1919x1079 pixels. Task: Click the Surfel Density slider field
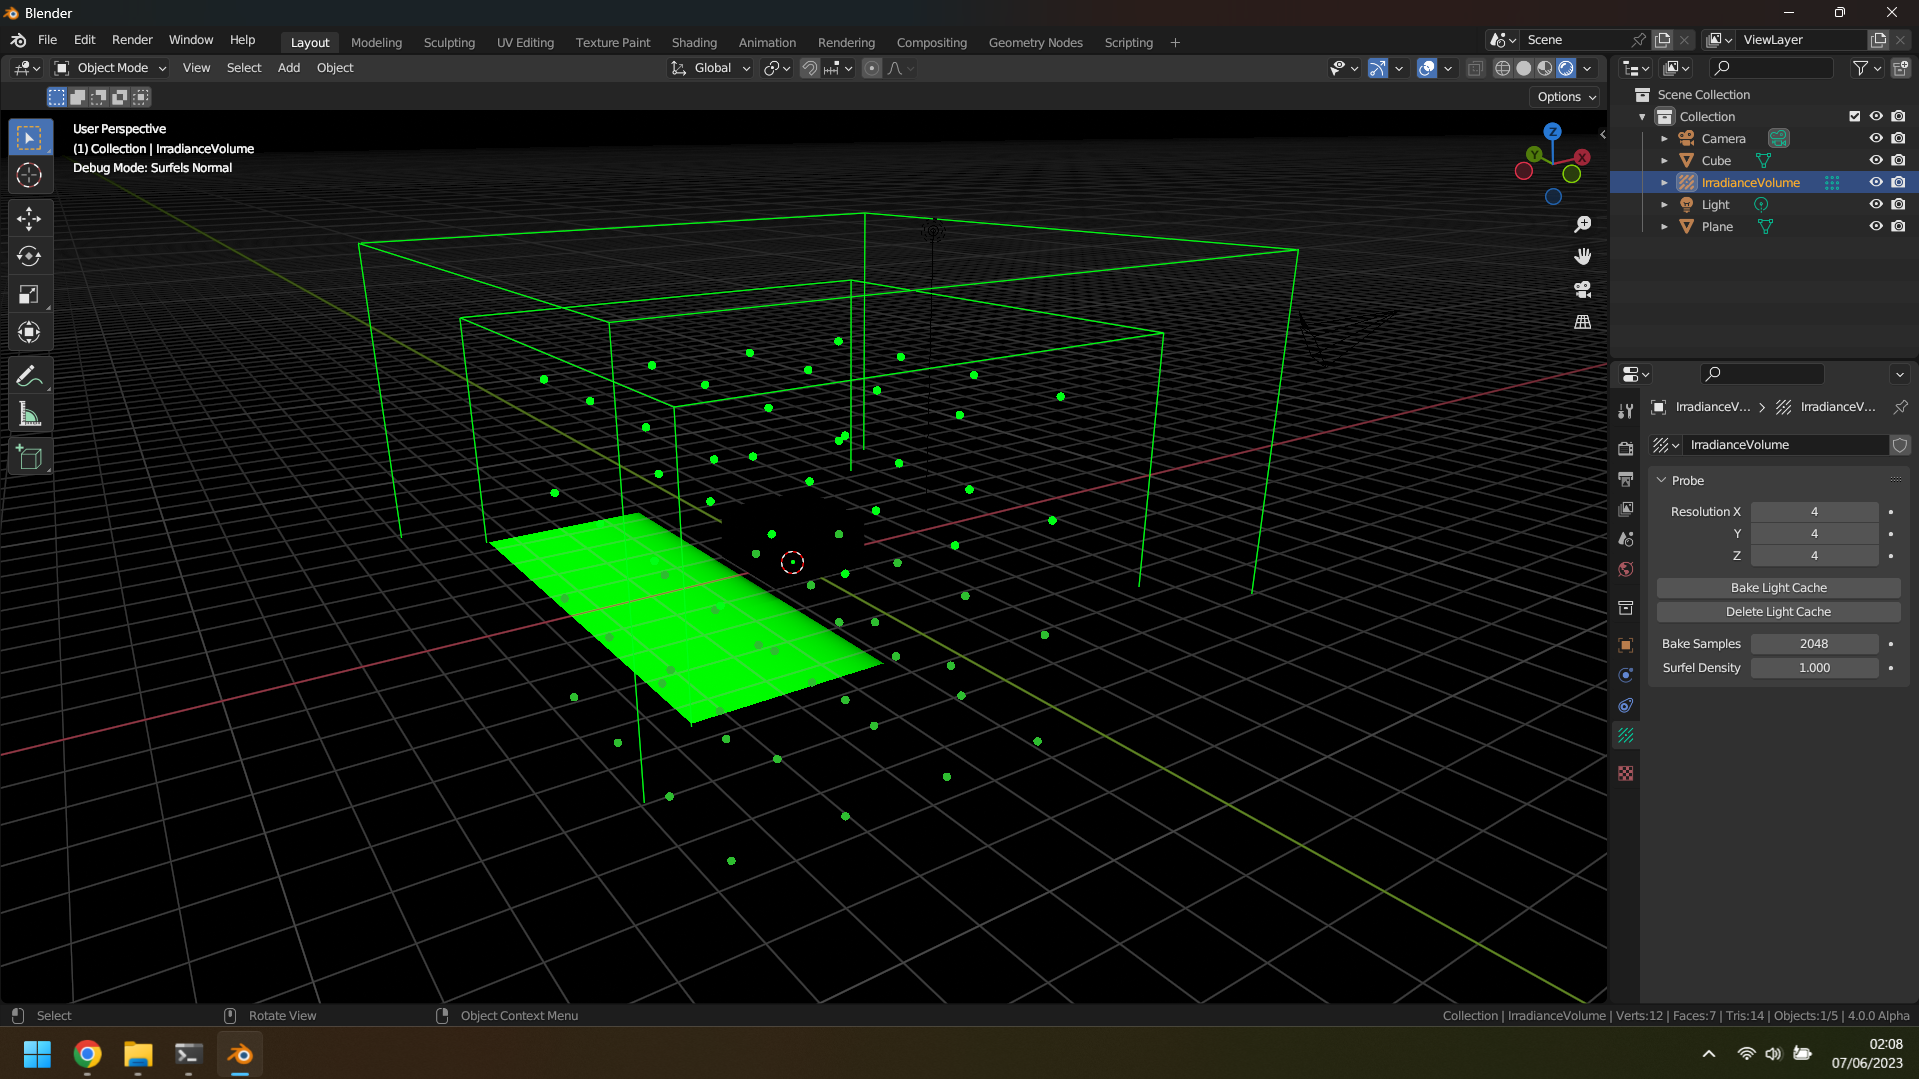click(1813, 668)
